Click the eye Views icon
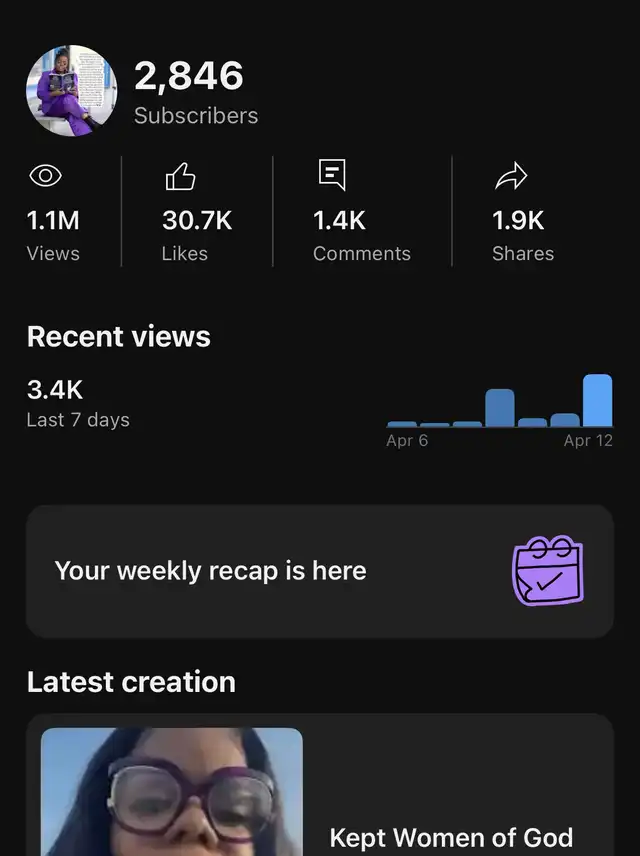Image resolution: width=640 pixels, height=856 pixels. [x=45, y=177]
